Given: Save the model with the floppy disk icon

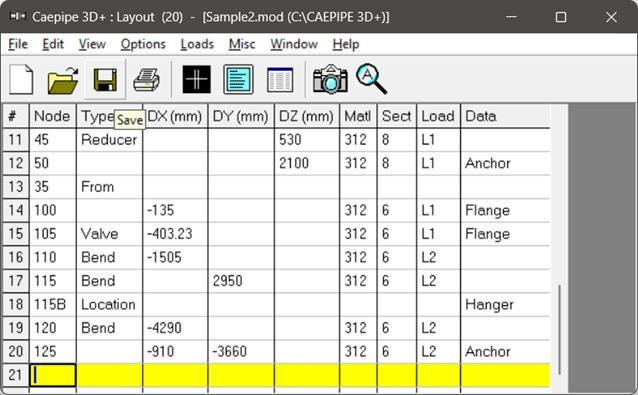Looking at the screenshot, I should coord(105,79).
